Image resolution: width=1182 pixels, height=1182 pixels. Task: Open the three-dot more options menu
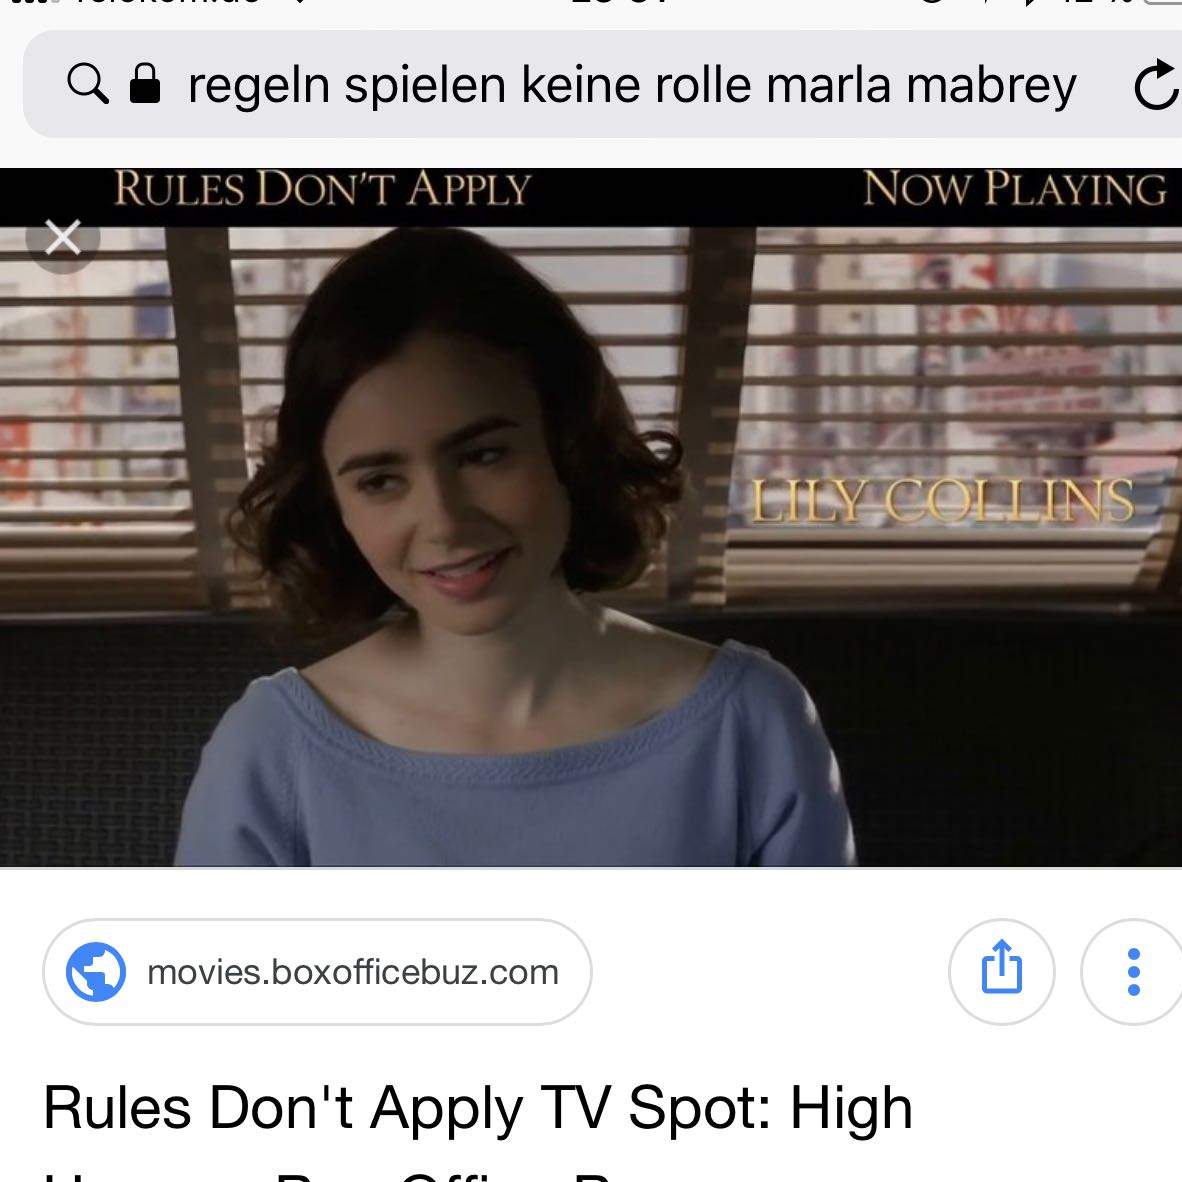(x=1132, y=971)
